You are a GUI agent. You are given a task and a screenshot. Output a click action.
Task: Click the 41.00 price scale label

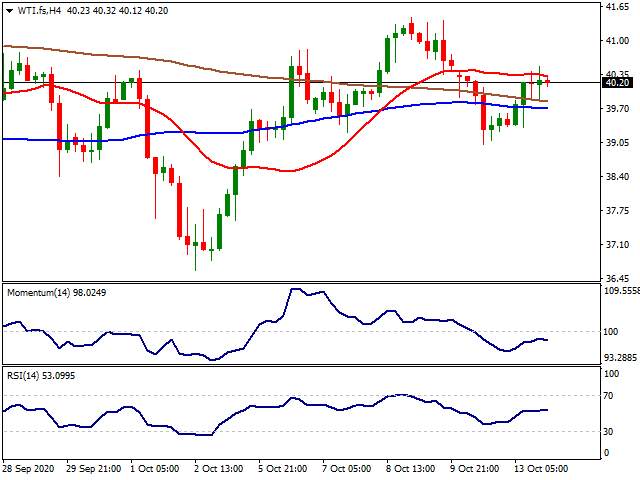pyautogui.click(x=618, y=40)
